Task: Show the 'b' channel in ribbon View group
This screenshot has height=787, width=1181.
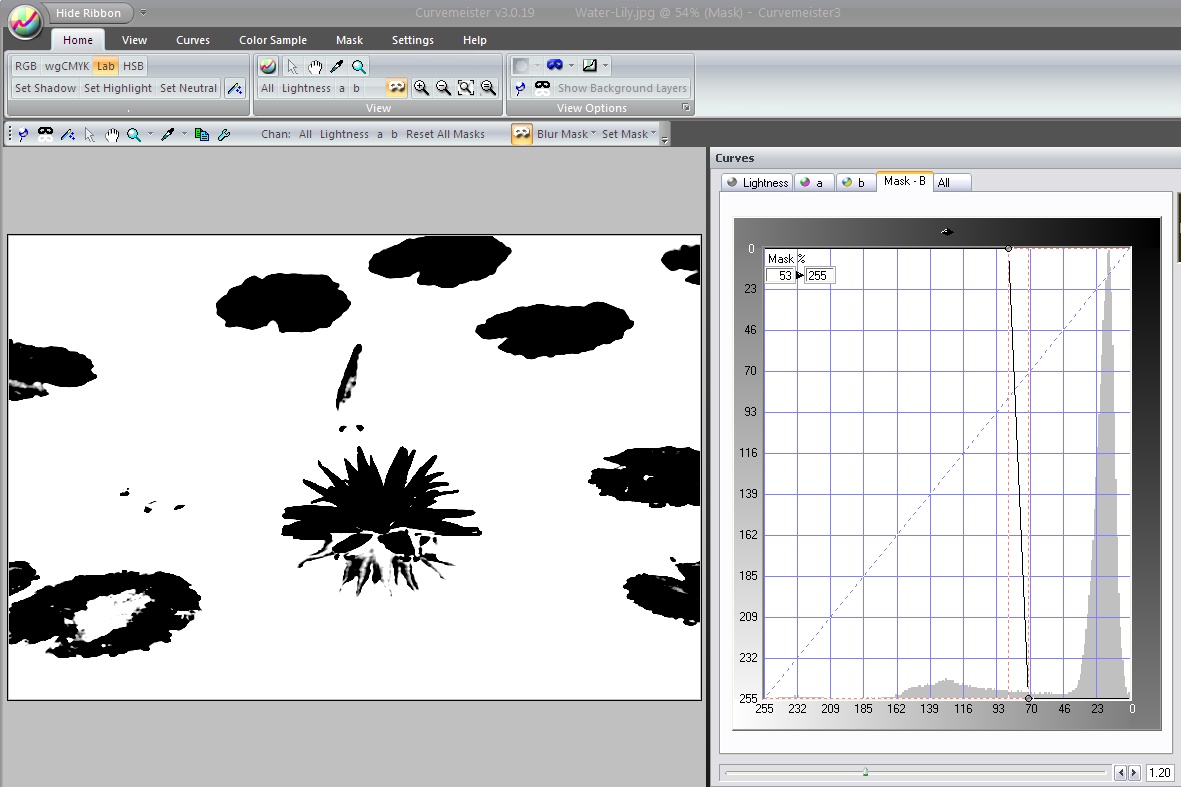Action: (x=356, y=88)
